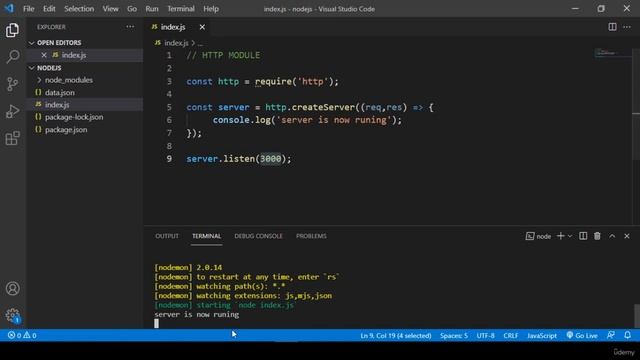Click the Ln 9, Col 19 cursor position
The image size is (640, 360).
[396, 336]
